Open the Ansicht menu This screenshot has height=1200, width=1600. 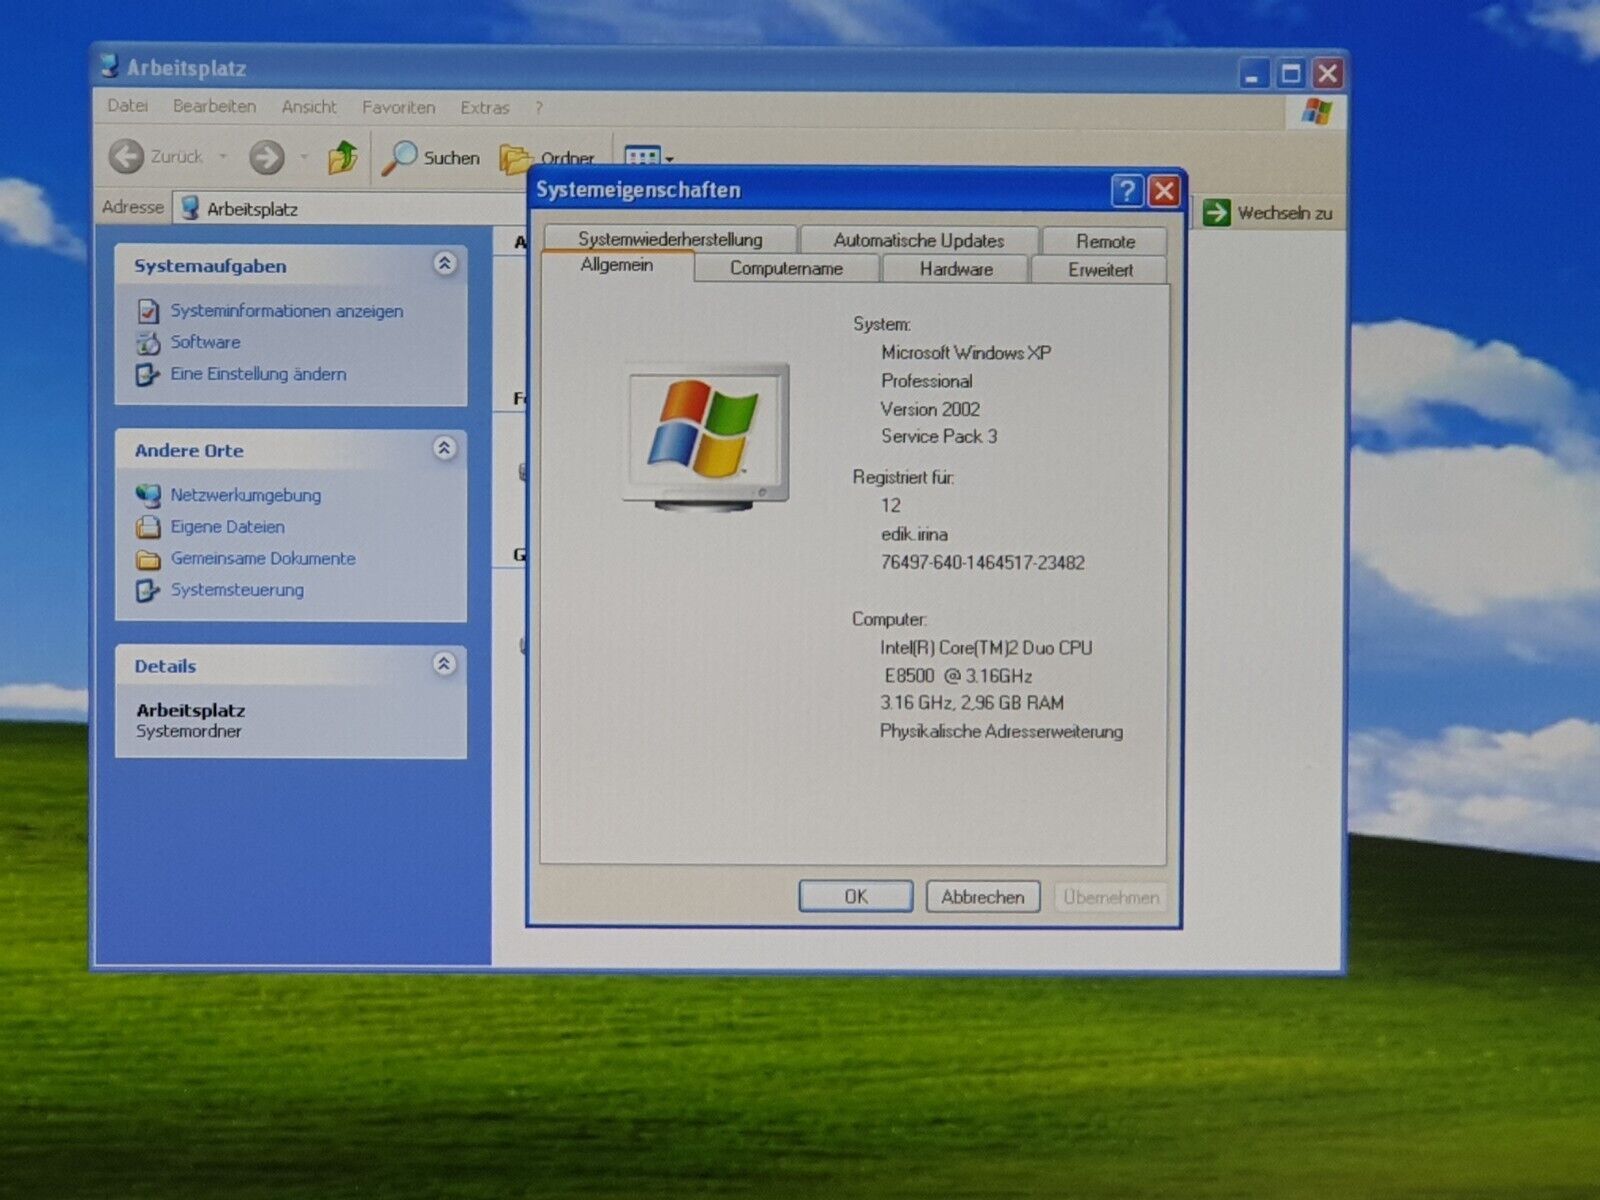coord(308,107)
